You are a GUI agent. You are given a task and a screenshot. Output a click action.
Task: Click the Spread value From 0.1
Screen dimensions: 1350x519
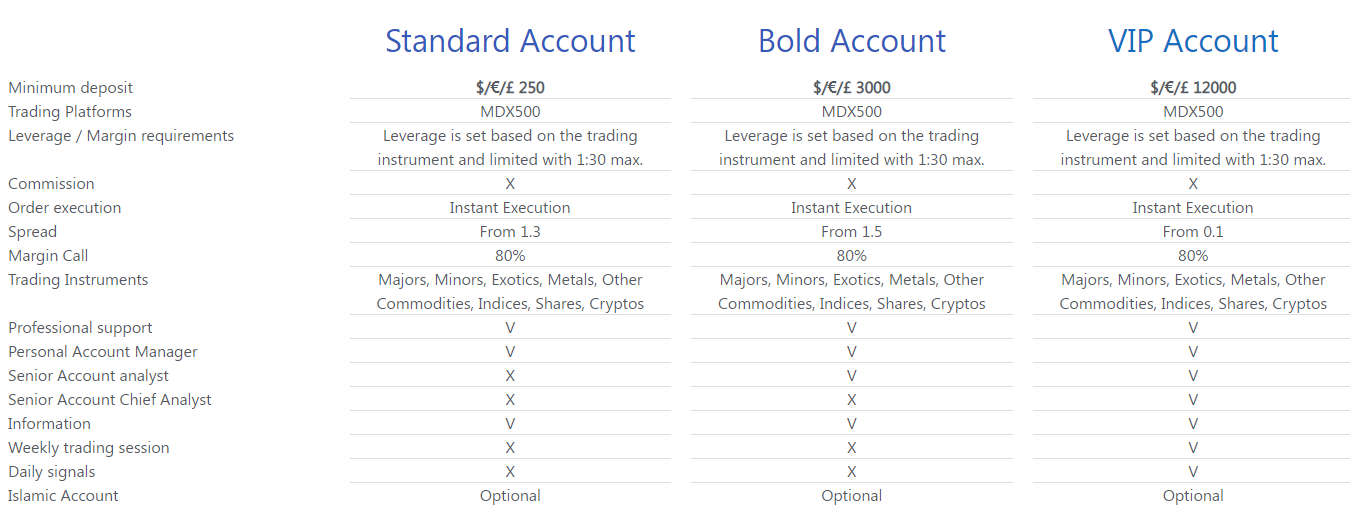pos(1193,232)
